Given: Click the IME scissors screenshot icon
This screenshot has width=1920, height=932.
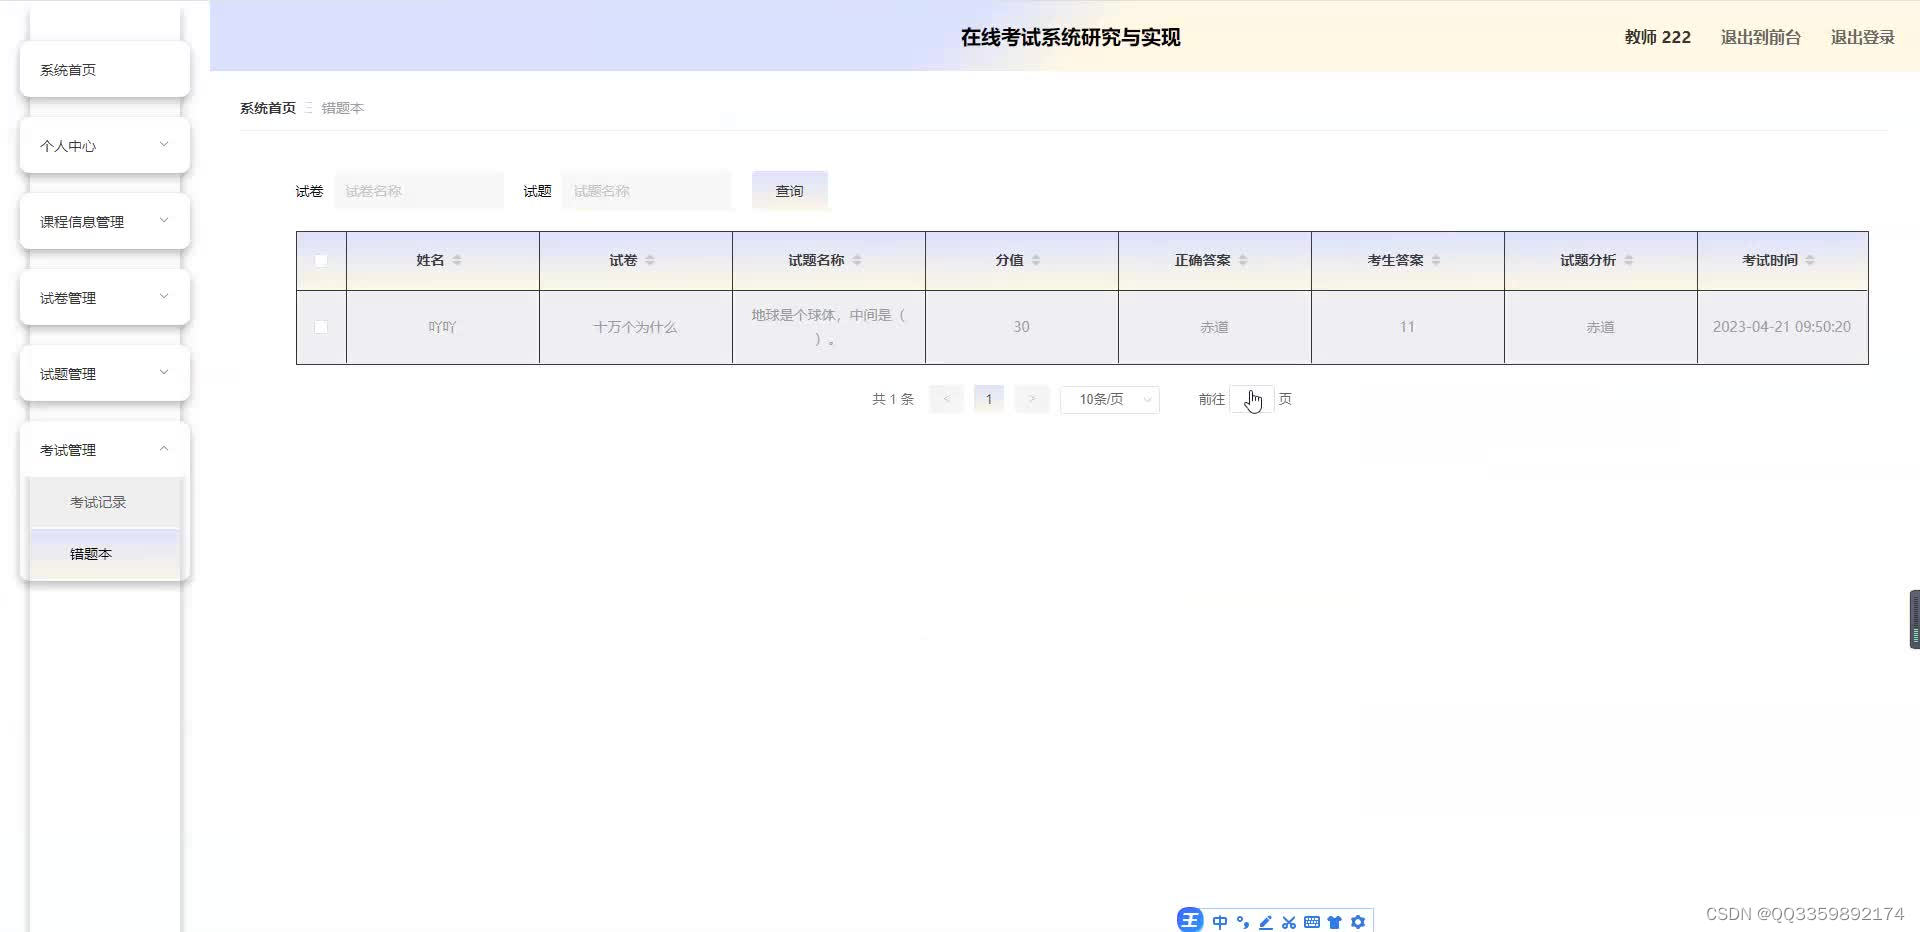Looking at the screenshot, I should click(x=1289, y=922).
